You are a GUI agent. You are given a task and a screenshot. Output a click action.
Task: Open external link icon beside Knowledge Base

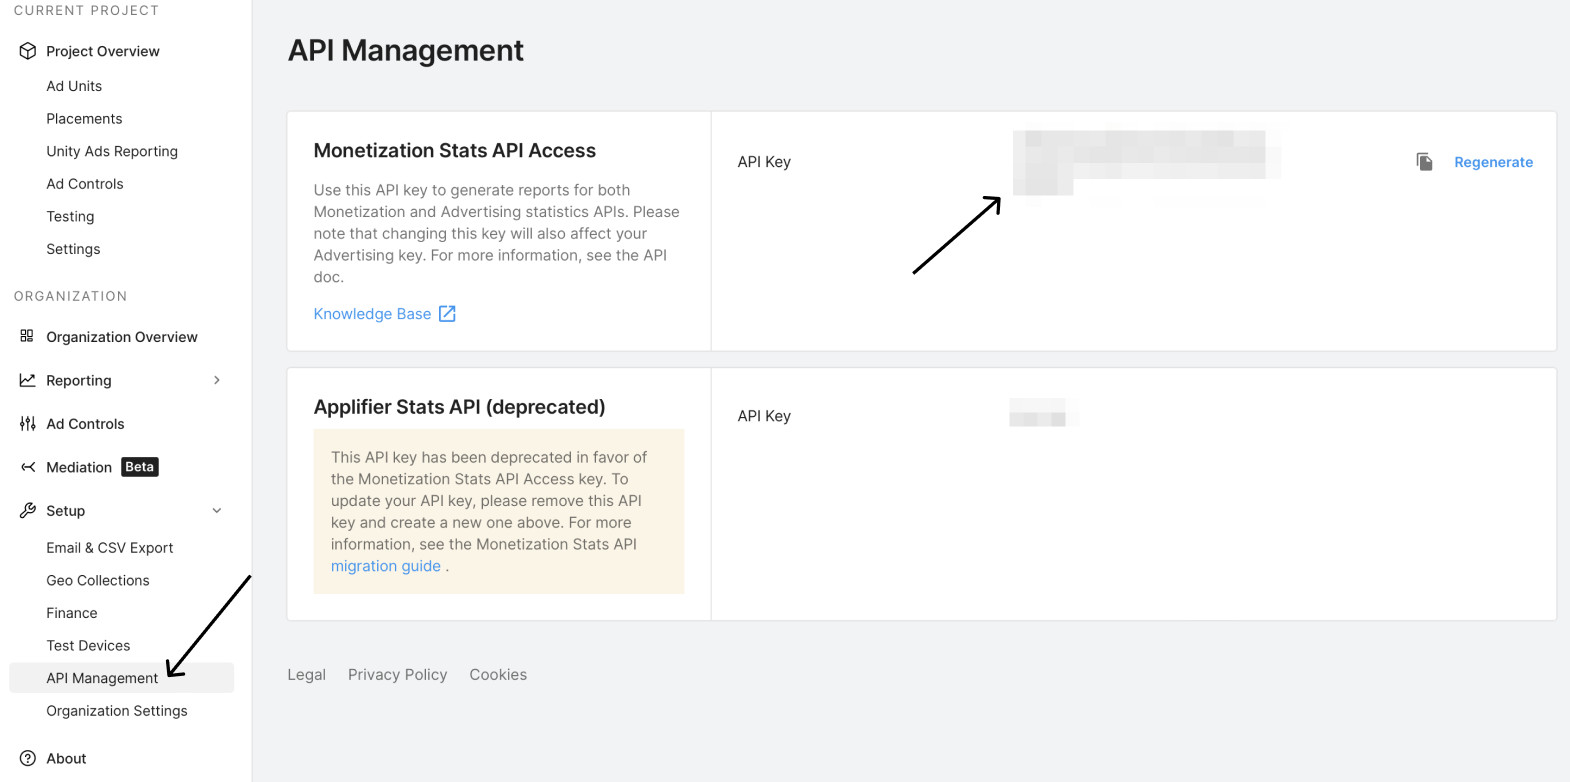(x=447, y=314)
